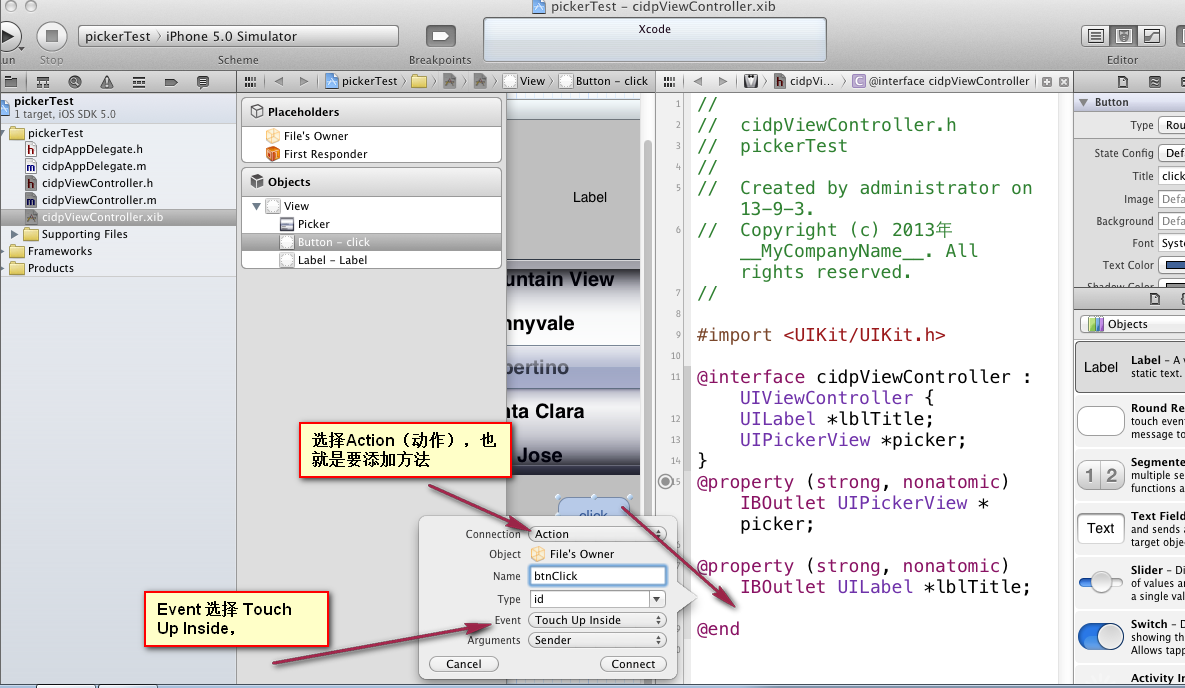
Task: Click the Automatic tuxedo icon in assistant jump bar
Action: [750, 82]
